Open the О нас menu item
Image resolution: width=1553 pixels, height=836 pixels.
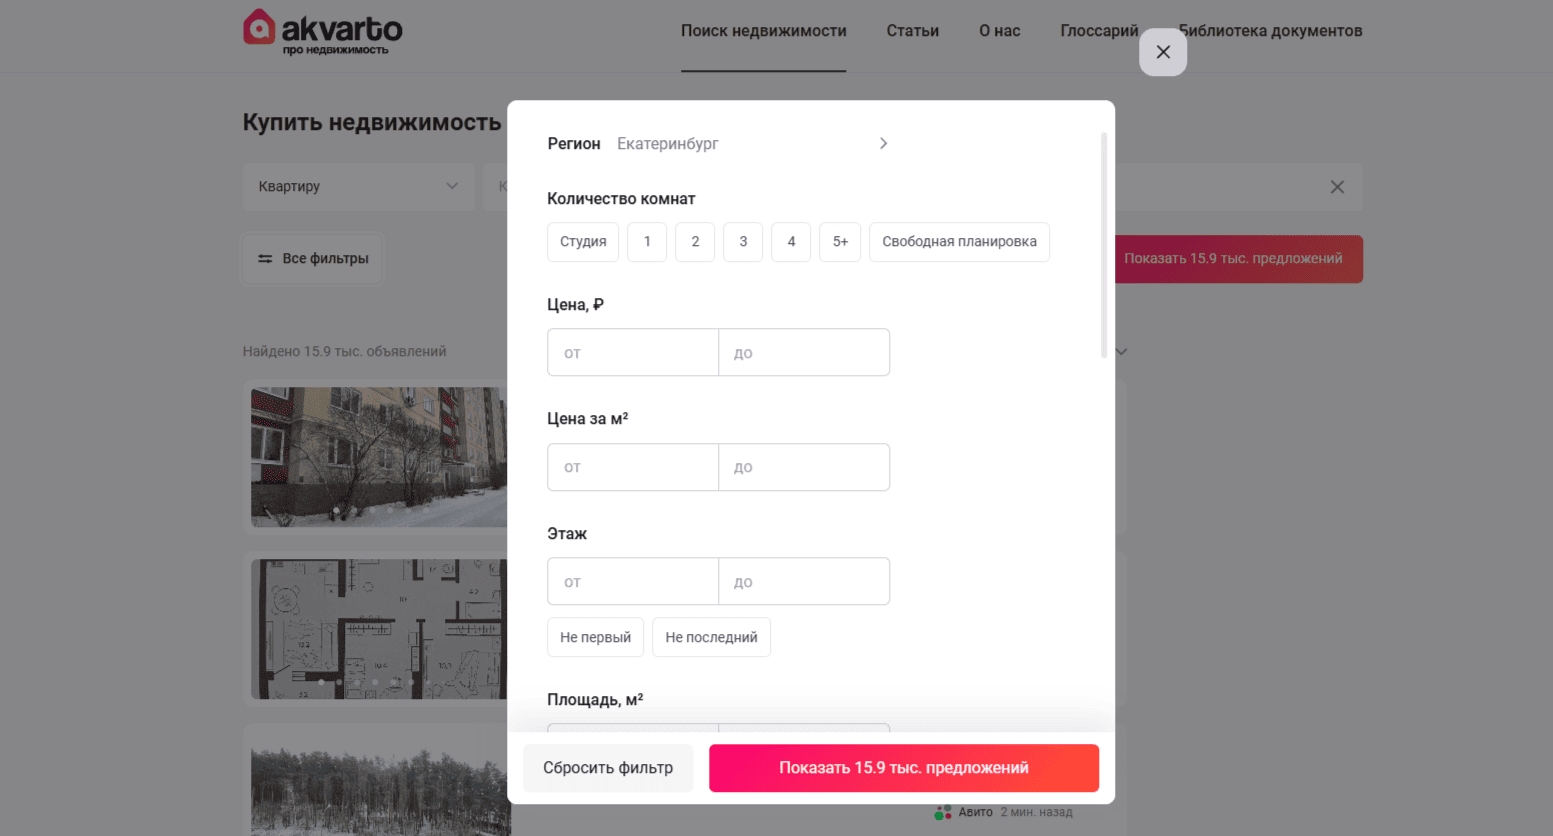click(999, 31)
